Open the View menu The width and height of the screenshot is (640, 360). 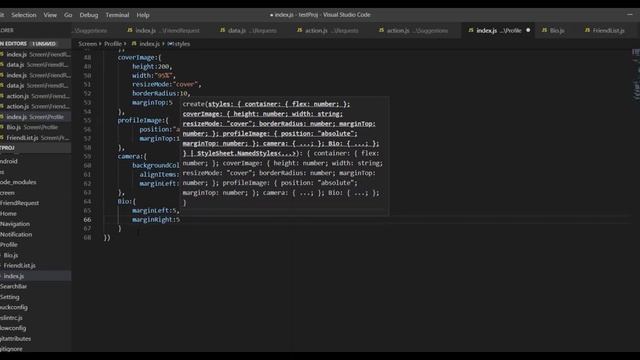(50, 15)
